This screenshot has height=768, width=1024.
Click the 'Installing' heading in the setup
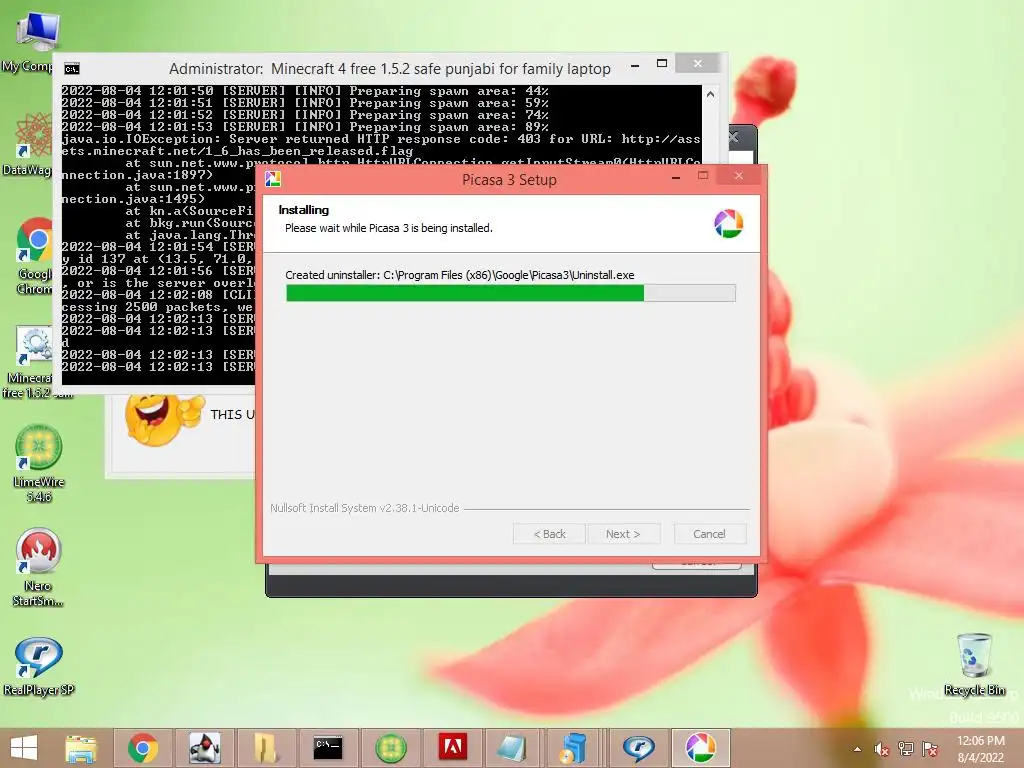point(304,210)
